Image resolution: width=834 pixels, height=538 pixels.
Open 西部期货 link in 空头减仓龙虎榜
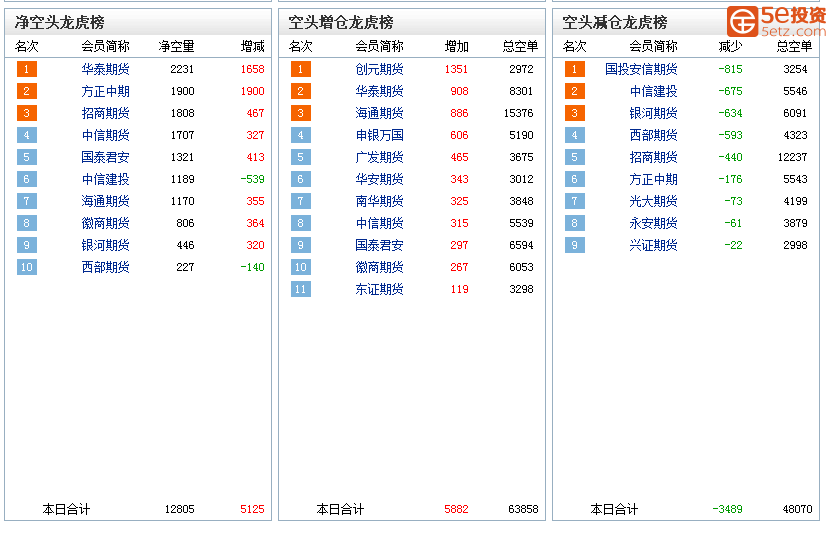pos(653,135)
